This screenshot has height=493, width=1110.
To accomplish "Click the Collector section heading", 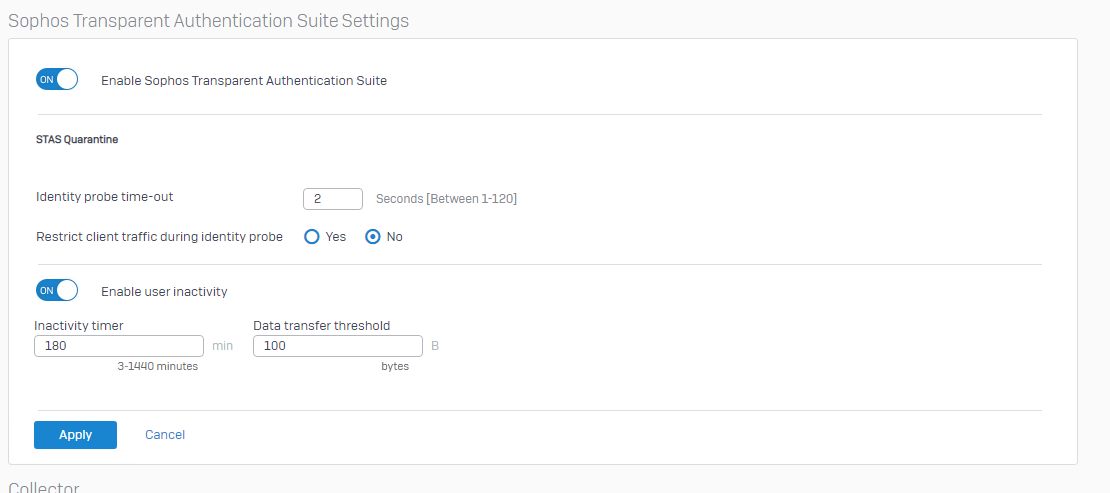I will [x=44, y=487].
